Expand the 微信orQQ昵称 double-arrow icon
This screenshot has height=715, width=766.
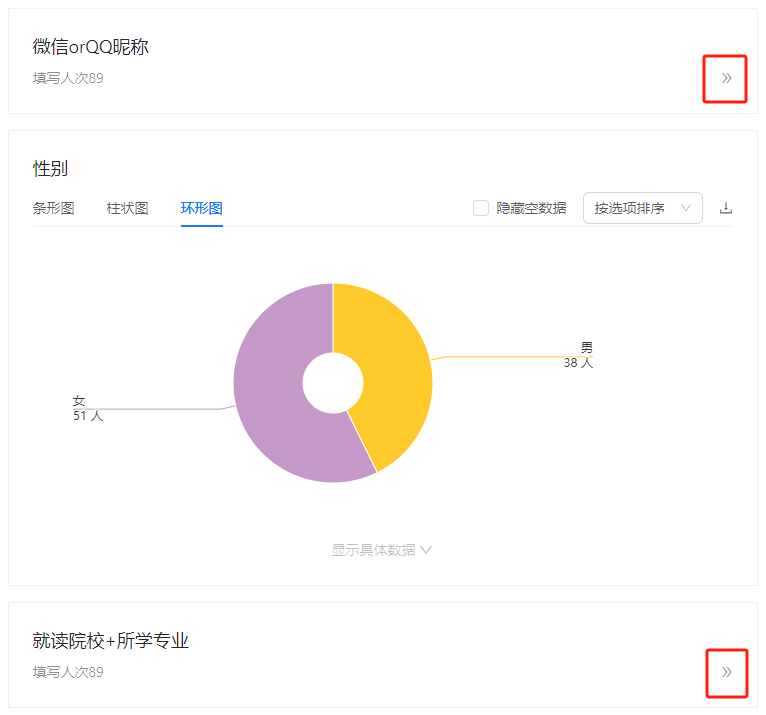tap(726, 78)
